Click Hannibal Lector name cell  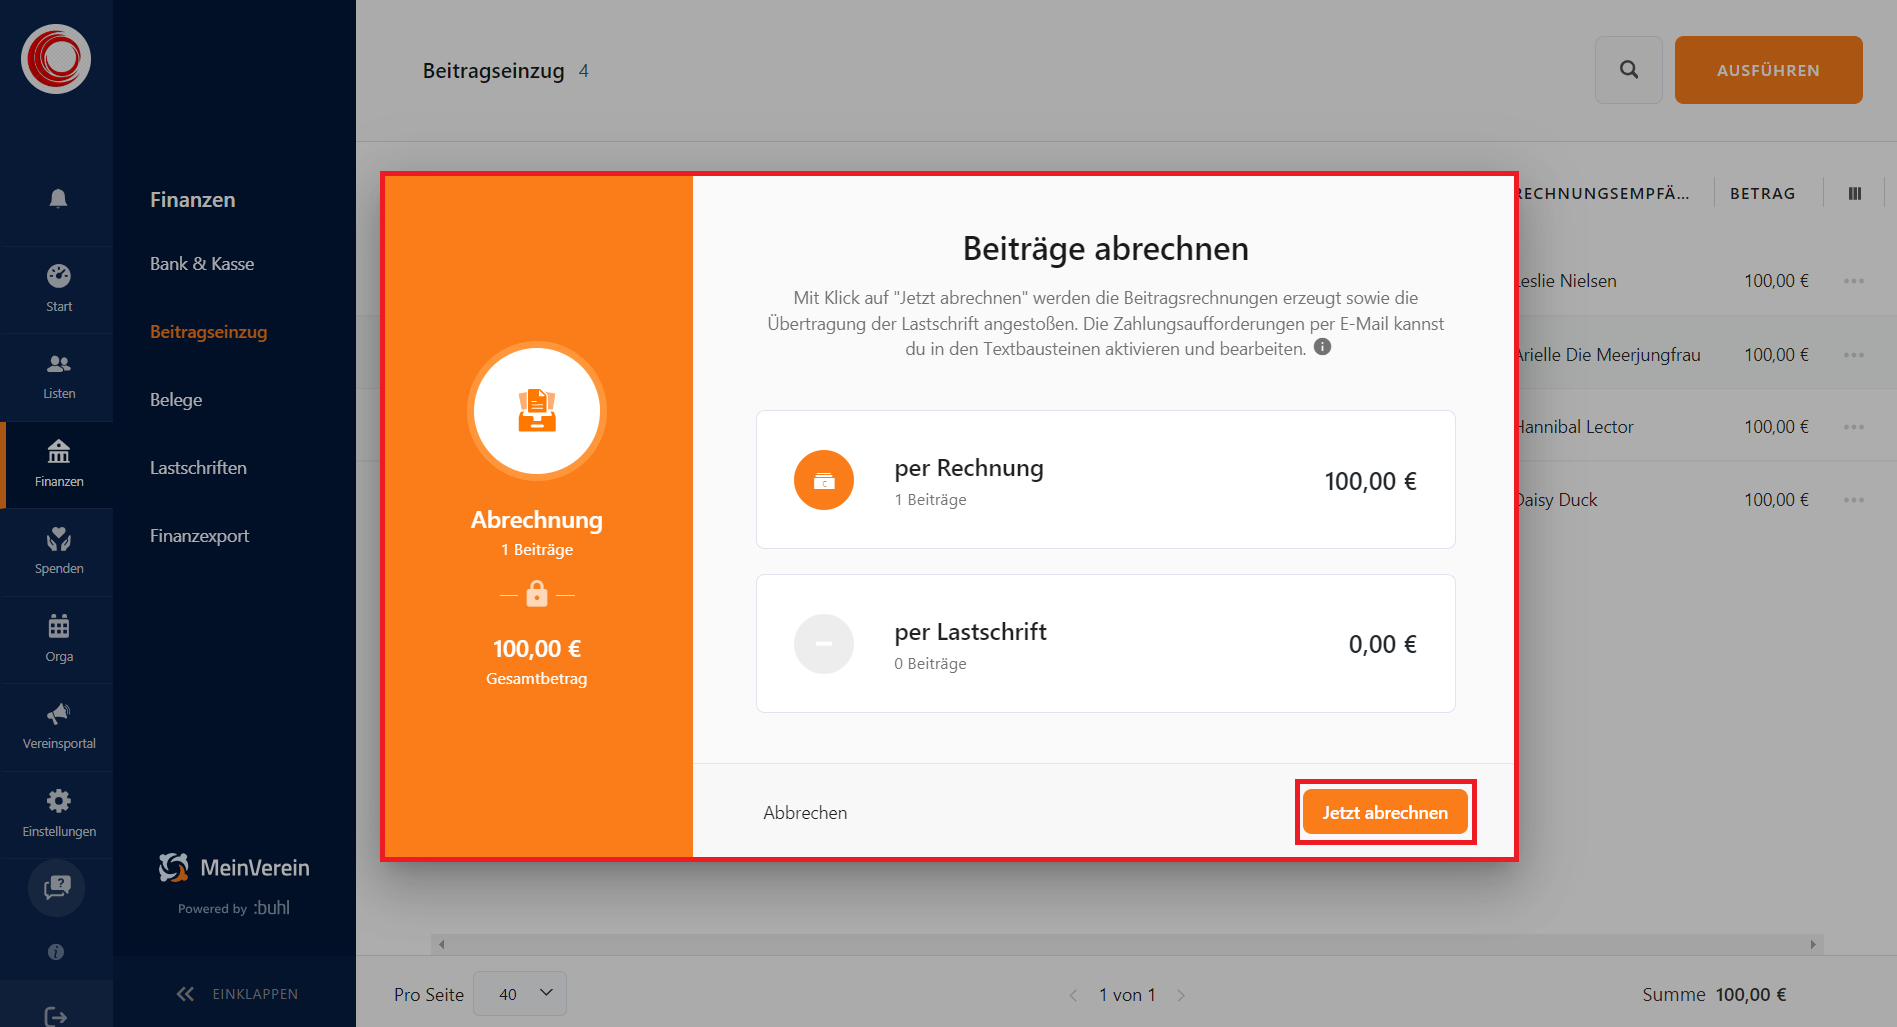point(1575,427)
